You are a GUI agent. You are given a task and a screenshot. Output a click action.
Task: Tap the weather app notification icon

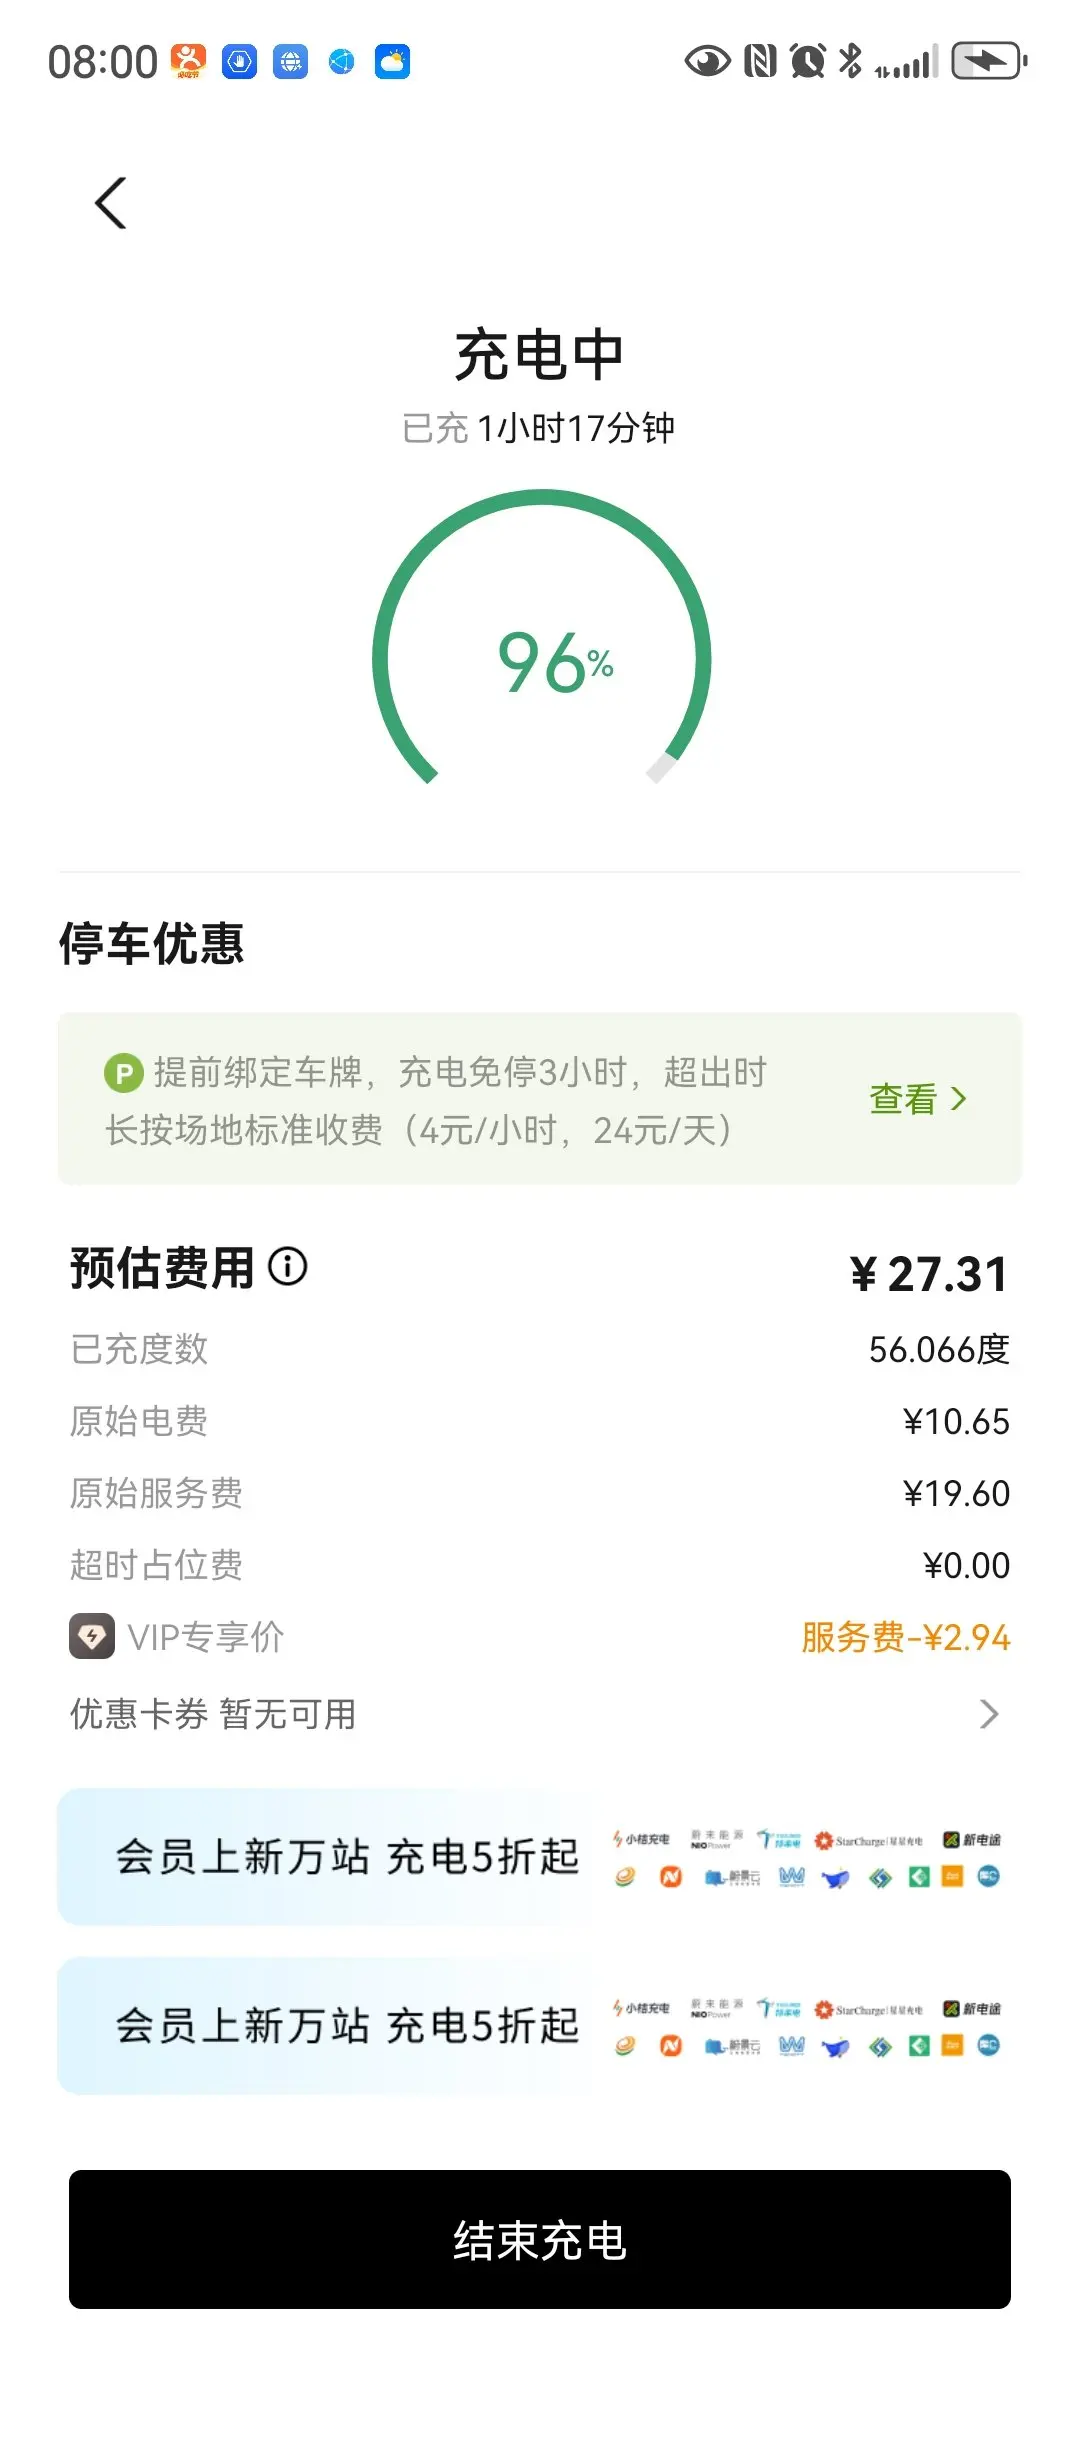coord(392,62)
